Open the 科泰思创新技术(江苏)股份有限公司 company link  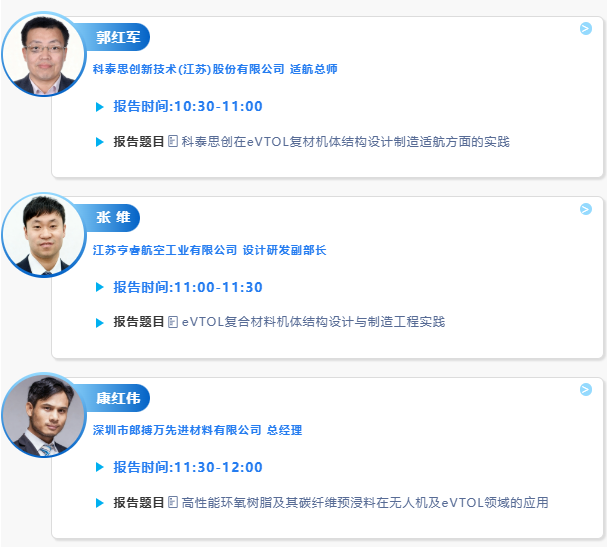pos(188,70)
